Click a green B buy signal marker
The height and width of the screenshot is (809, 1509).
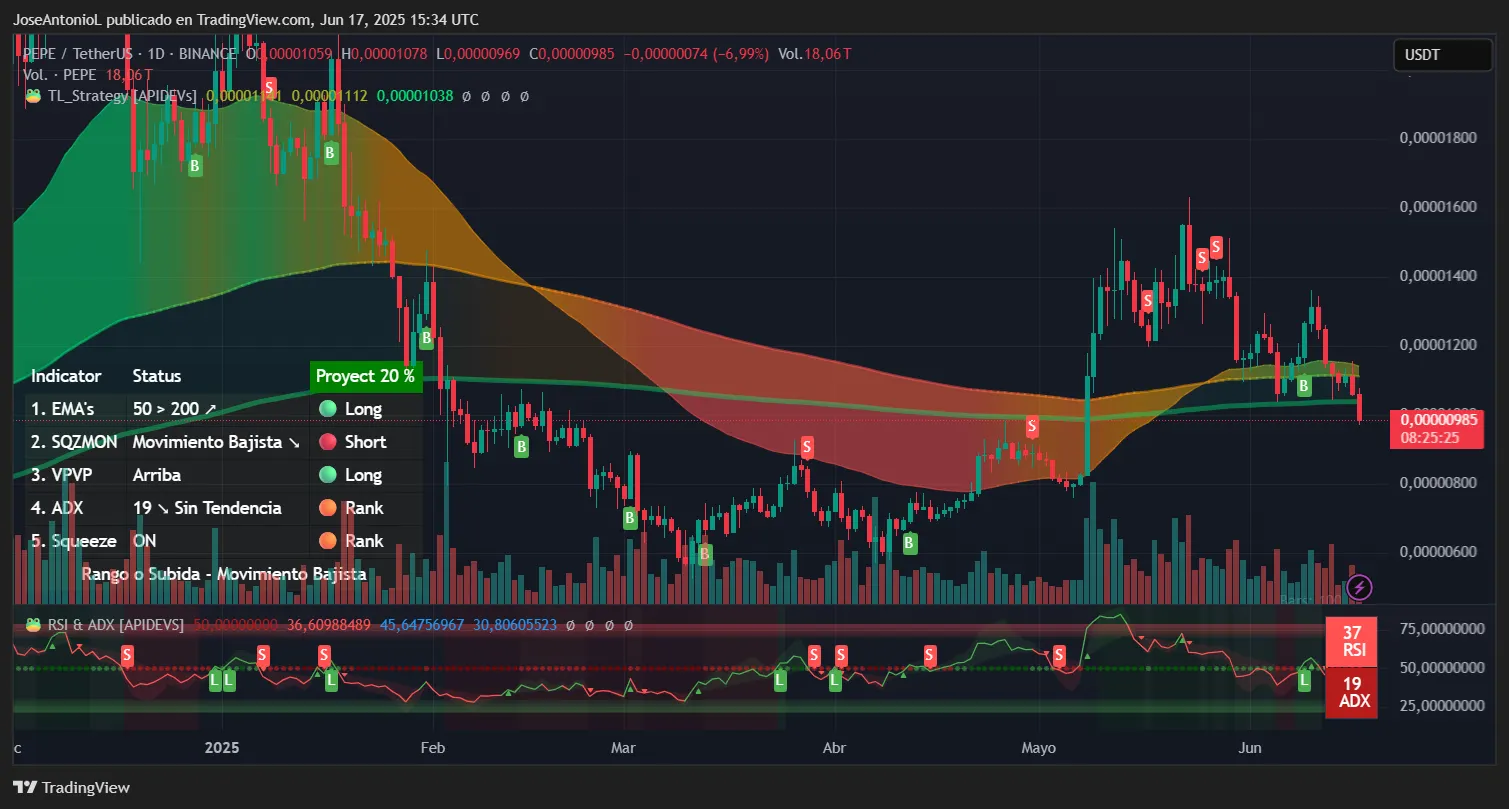click(520, 446)
